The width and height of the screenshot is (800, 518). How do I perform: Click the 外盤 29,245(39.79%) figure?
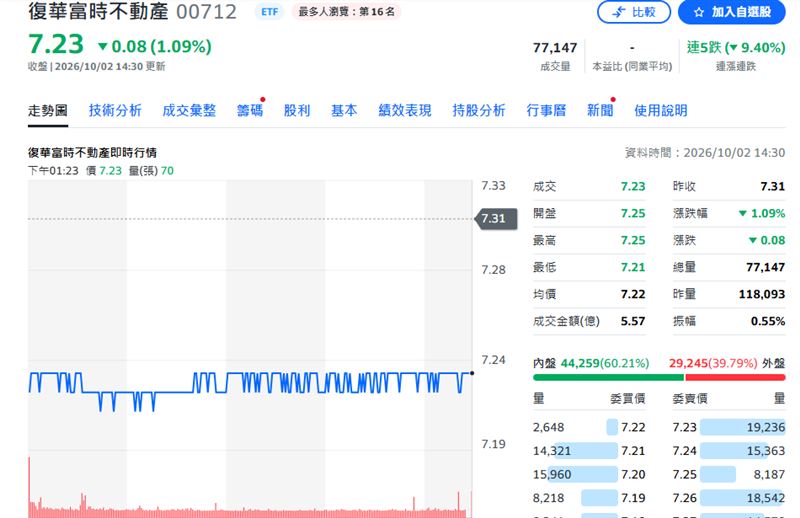713,363
